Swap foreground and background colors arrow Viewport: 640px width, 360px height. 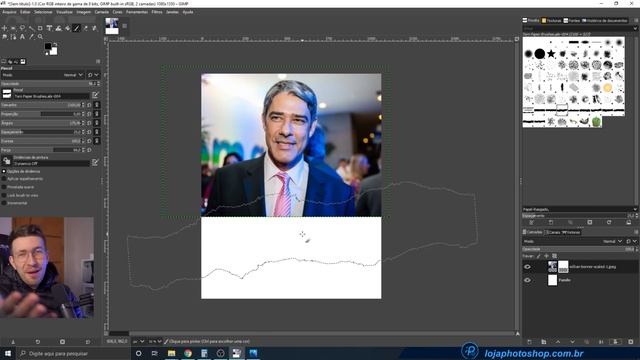tap(55, 44)
